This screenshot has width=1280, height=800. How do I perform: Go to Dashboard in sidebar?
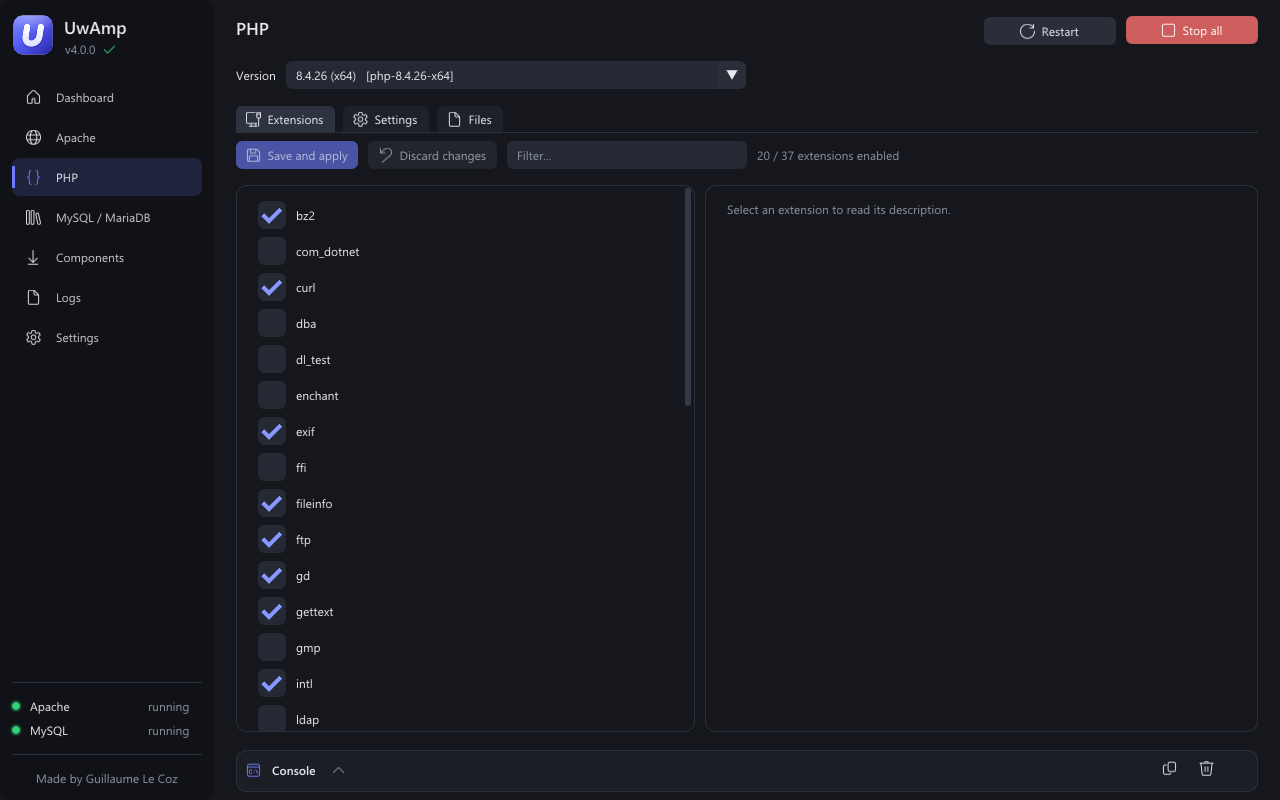107,98
